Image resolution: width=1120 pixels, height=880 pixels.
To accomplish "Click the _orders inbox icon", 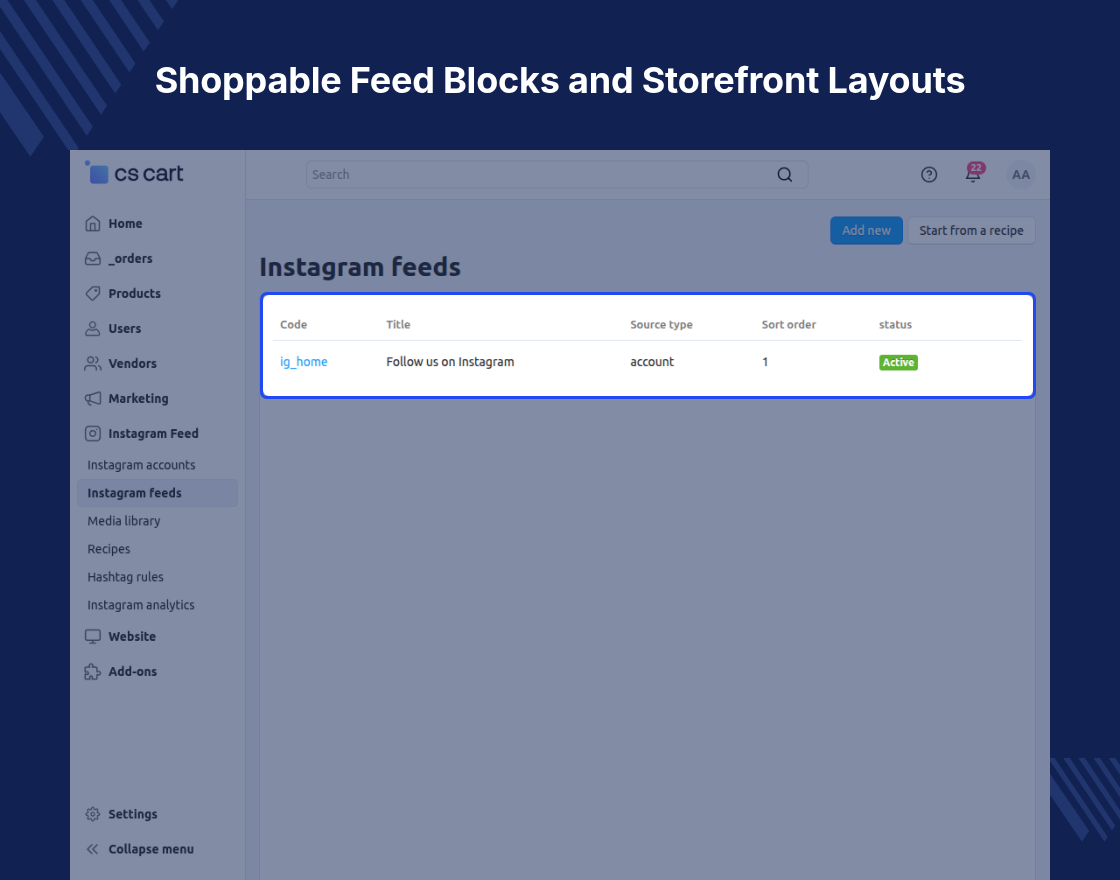I will click(93, 259).
